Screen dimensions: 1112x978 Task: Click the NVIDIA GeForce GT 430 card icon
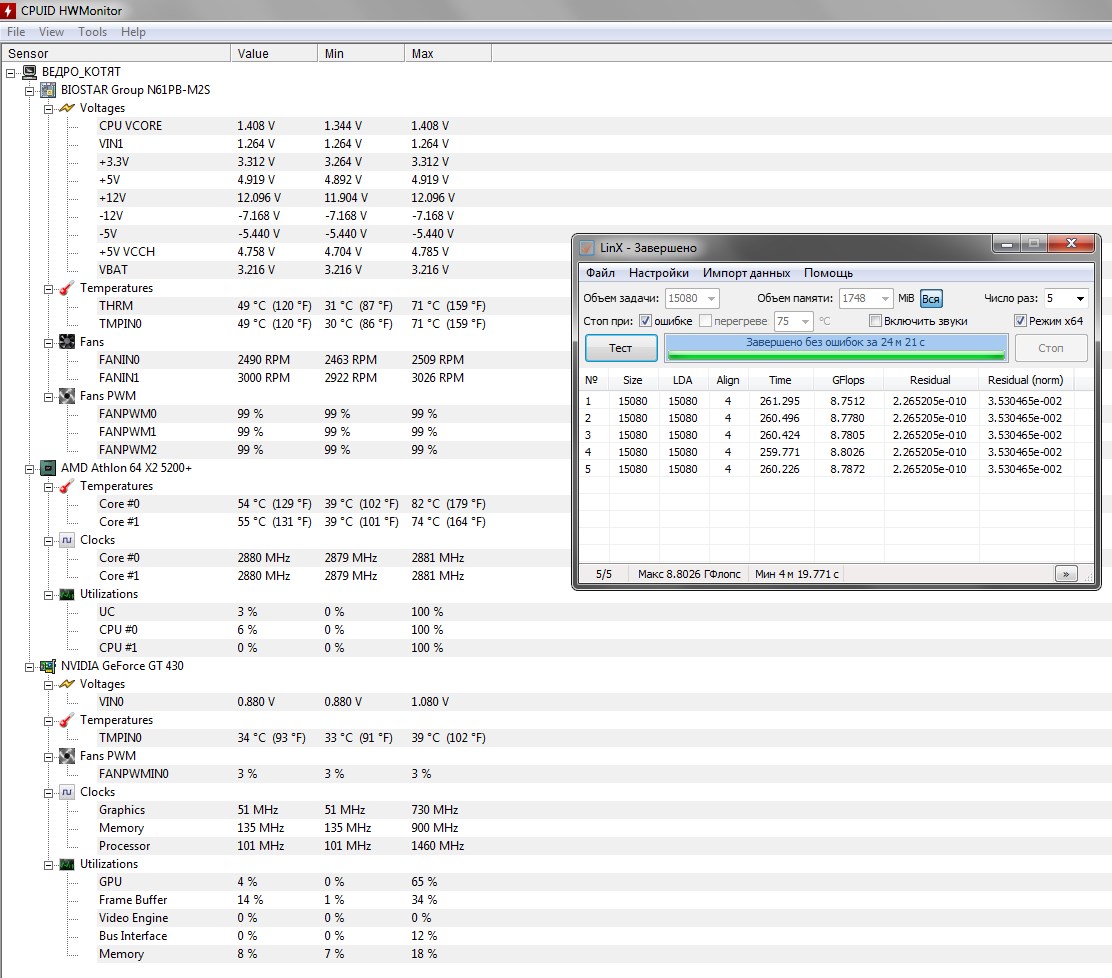[x=48, y=666]
